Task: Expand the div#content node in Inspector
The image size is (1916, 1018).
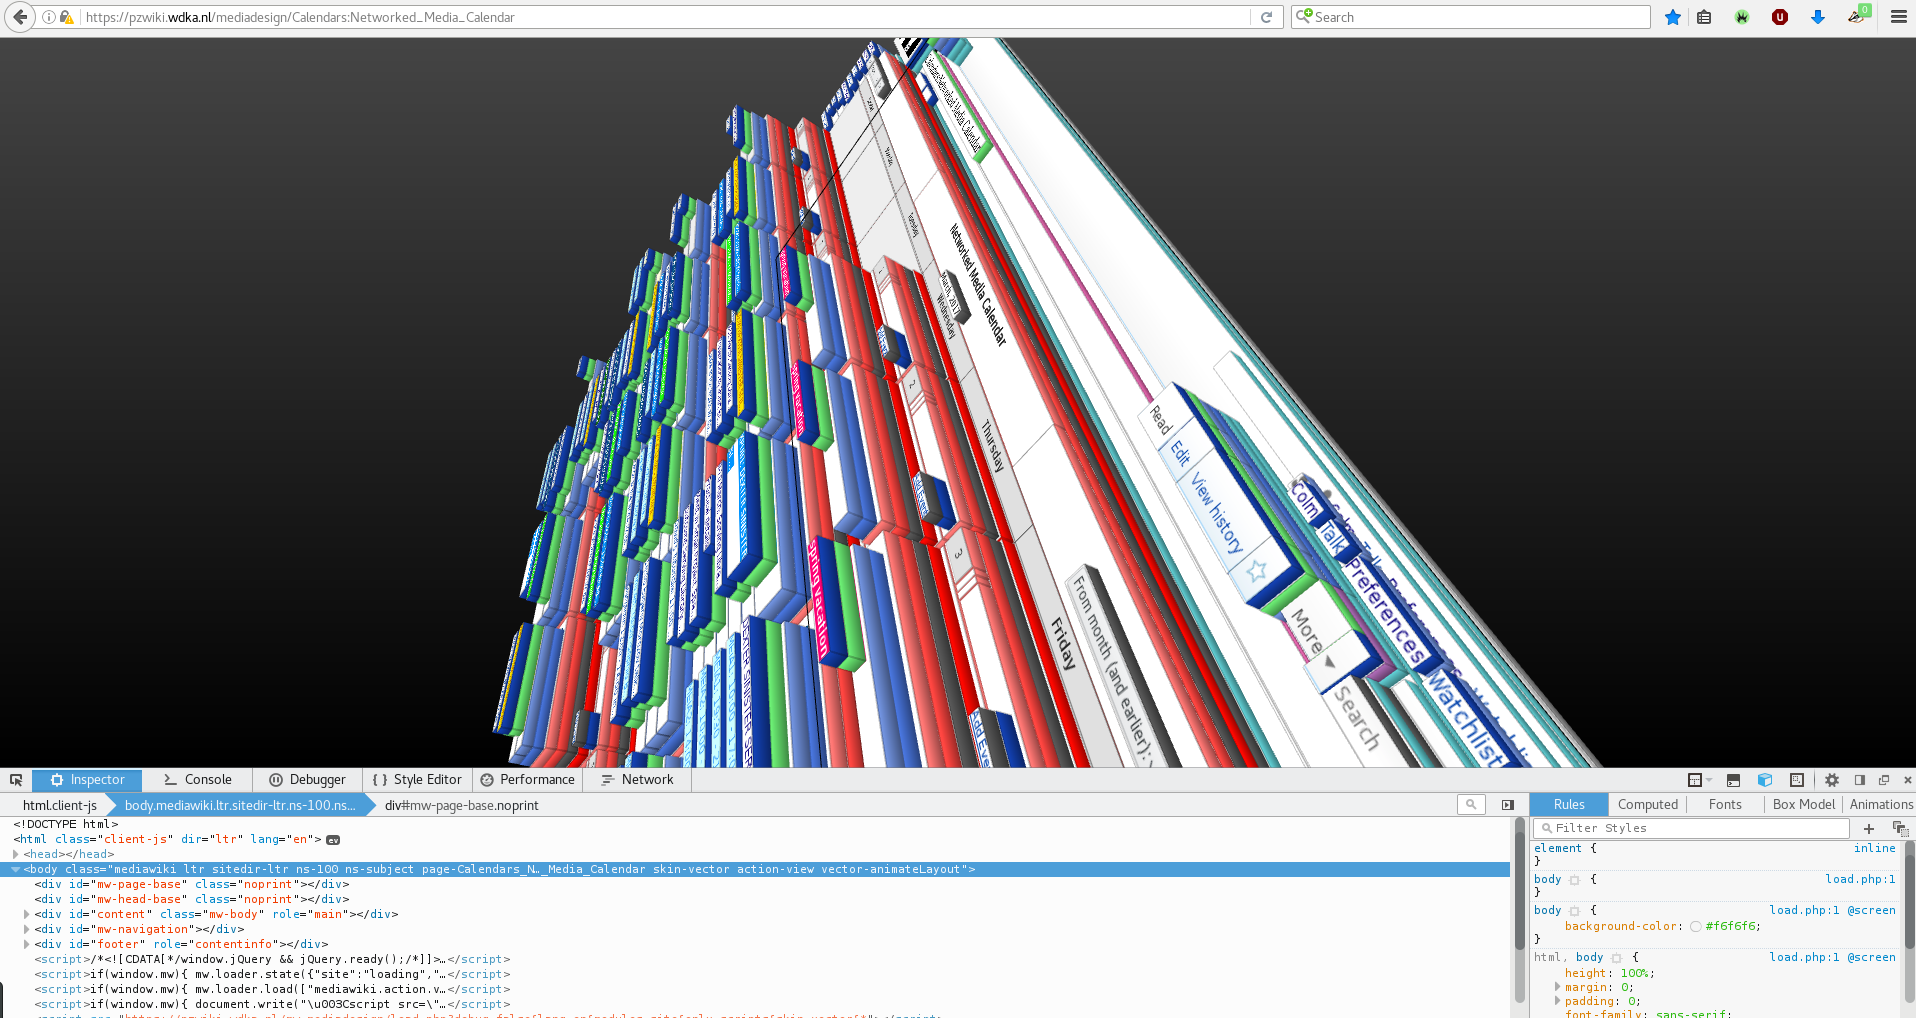Action: coord(25,914)
